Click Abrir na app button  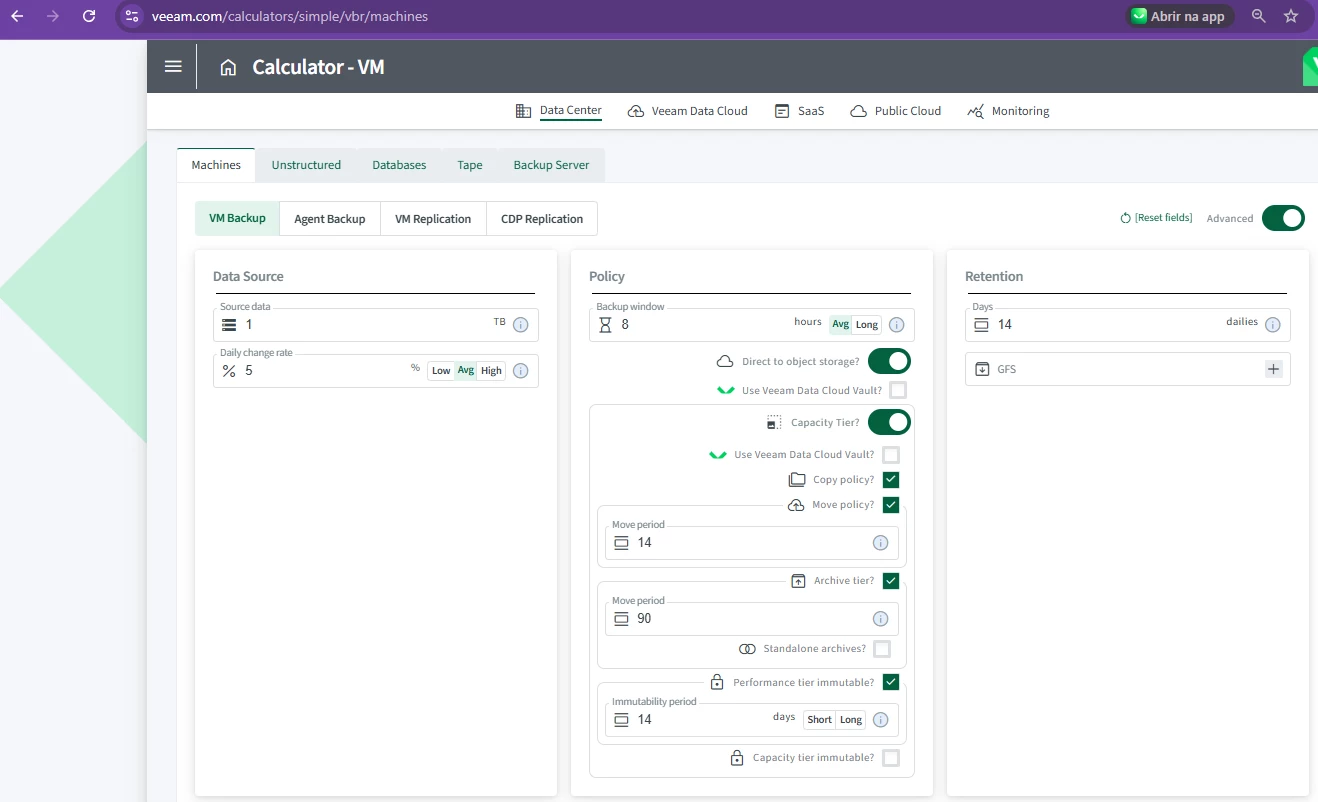tap(1178, 16)
